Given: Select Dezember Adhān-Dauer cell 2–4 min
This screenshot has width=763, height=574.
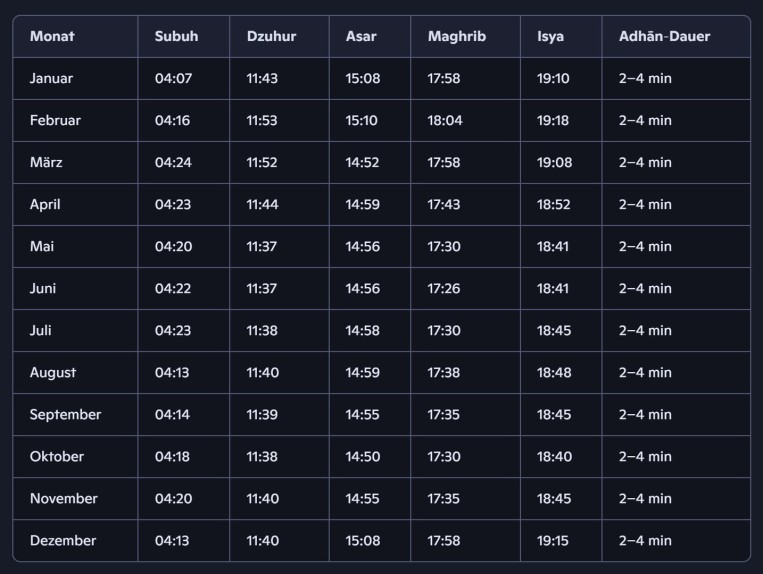Looking at the screenshot, I should click(x=645, y=540).
